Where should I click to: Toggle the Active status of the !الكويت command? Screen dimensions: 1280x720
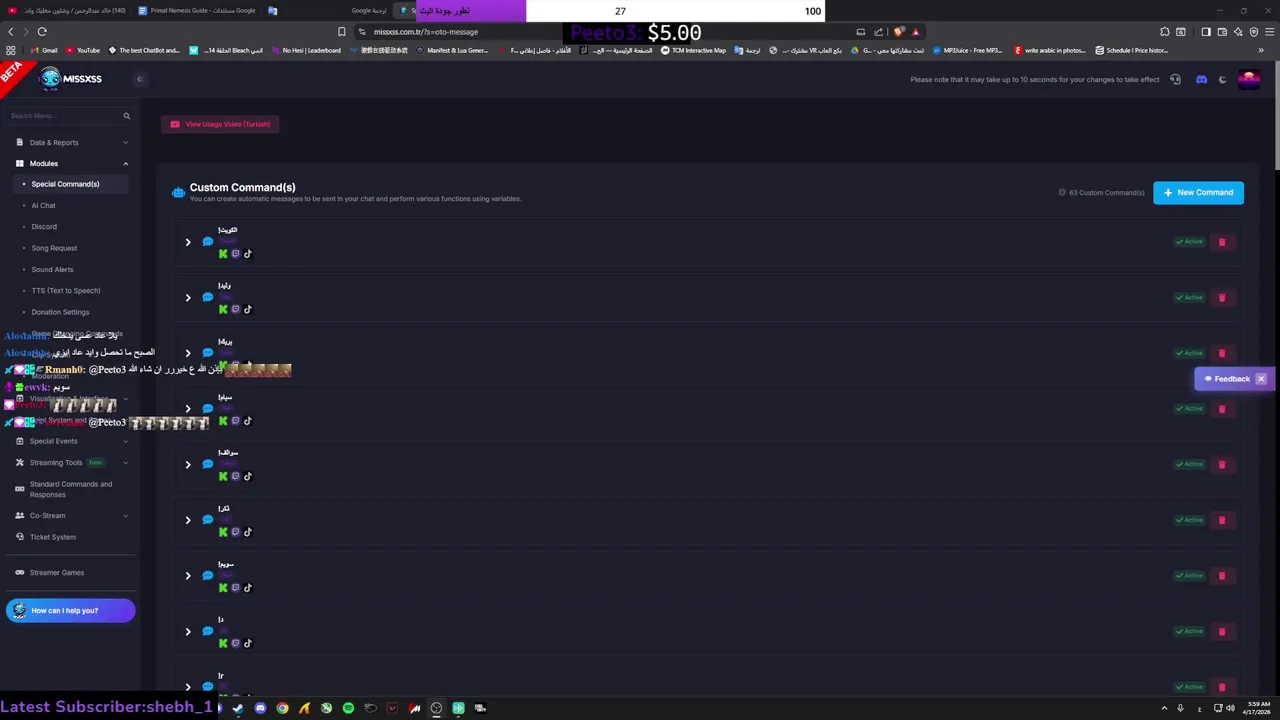pyautogui.click(x=1189, y=242)
